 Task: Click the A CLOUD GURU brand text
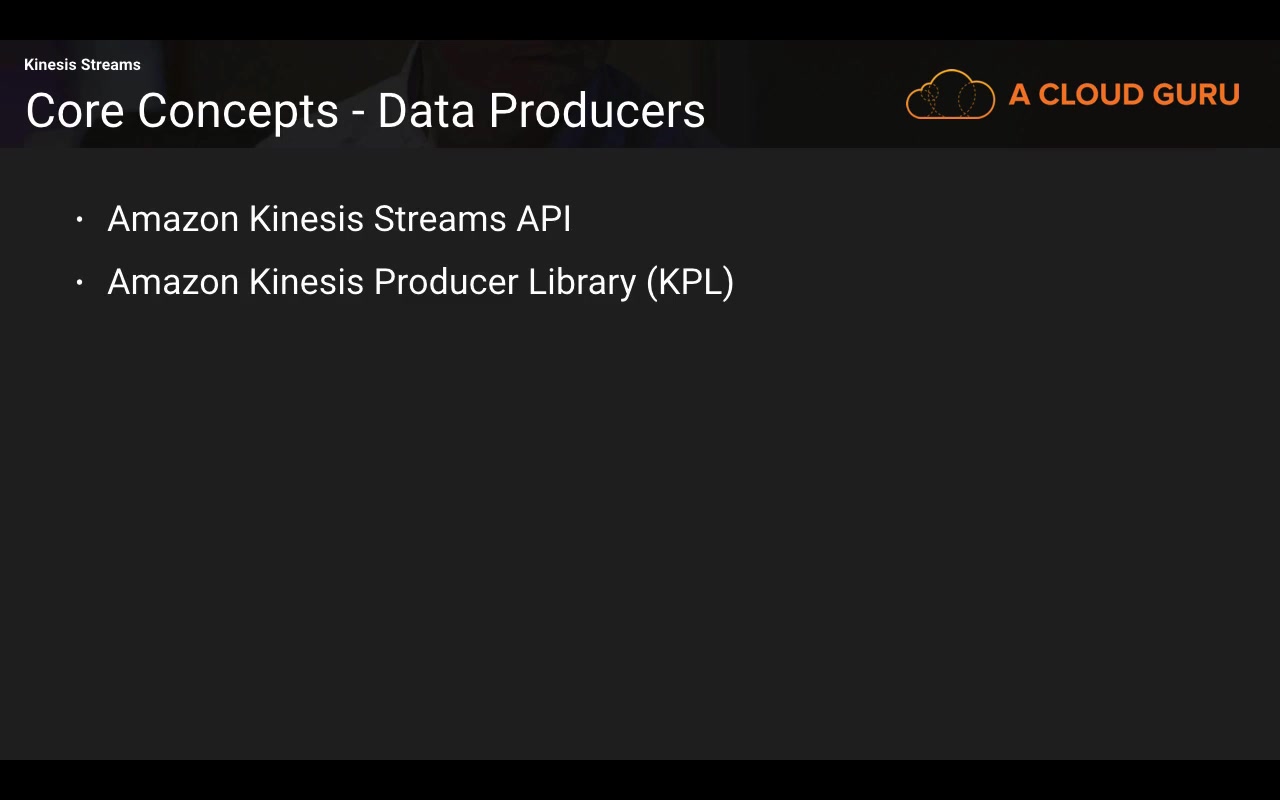pyautogui.click(x=1124, y=95)
